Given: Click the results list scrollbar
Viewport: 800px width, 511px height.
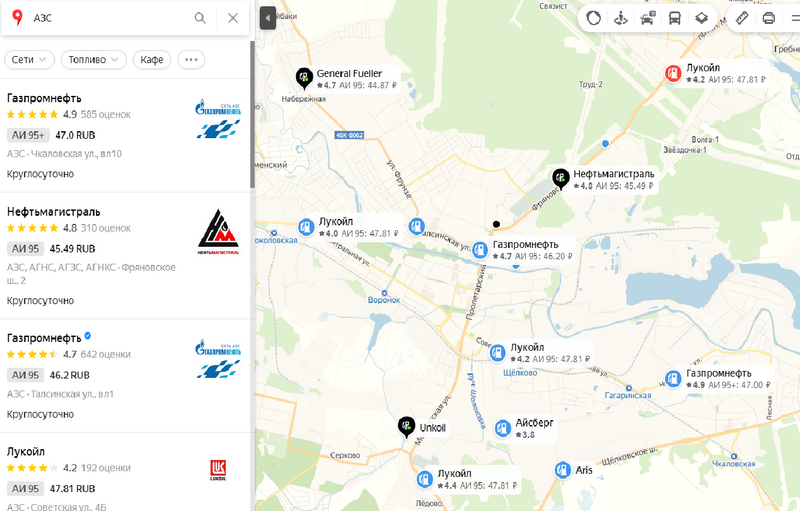Looking at the screenshot, I should pos(252,115).
